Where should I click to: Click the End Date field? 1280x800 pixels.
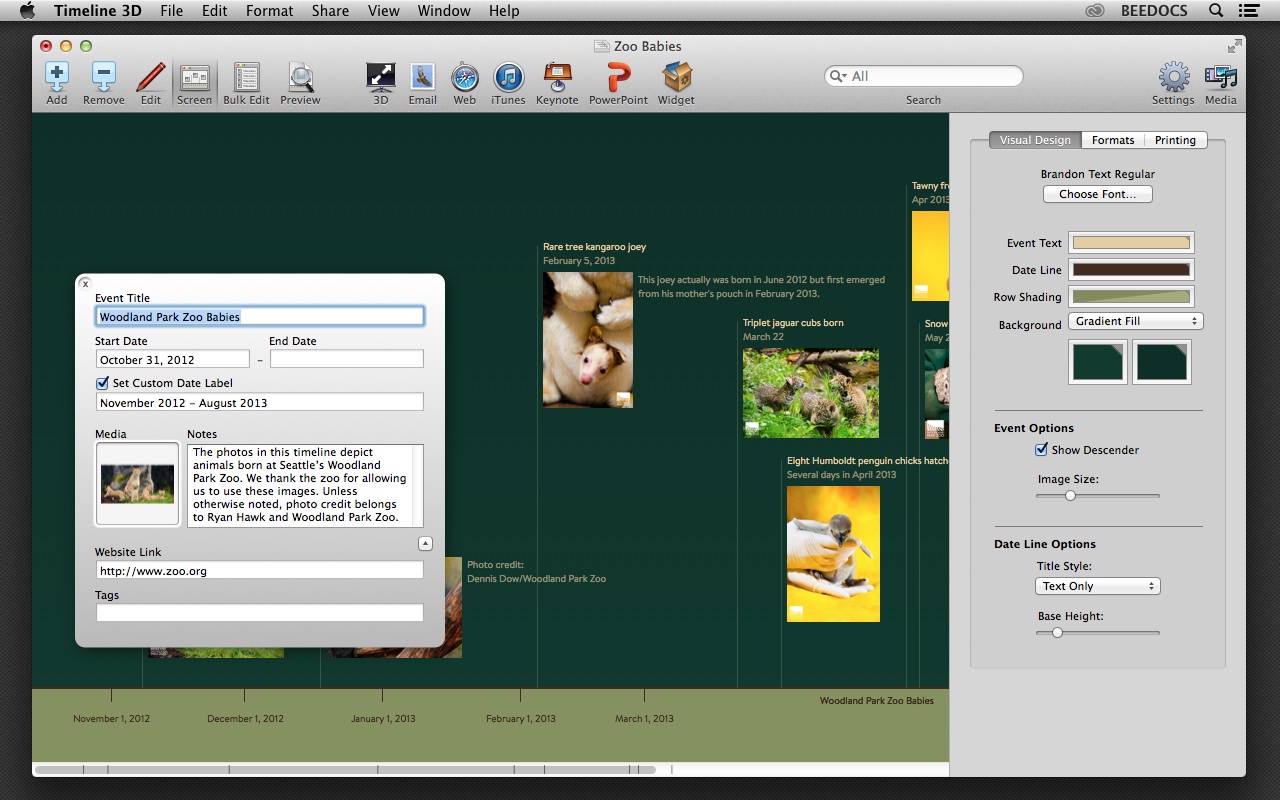(x=347, y=359)
